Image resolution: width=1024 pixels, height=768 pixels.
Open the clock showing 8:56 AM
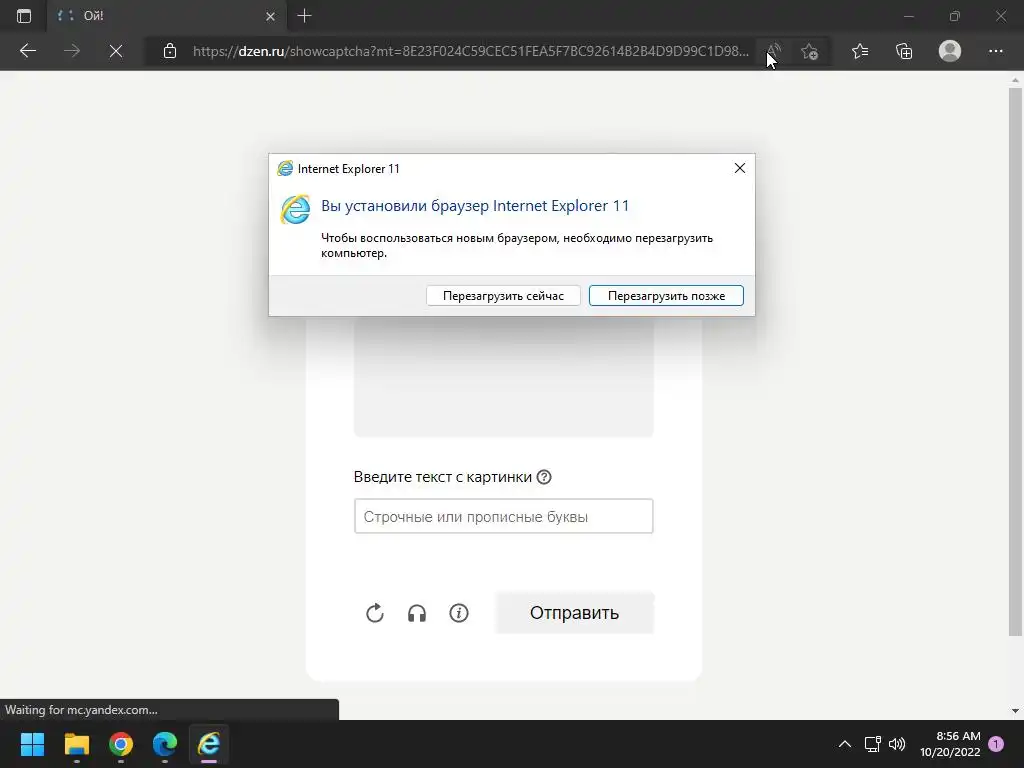point(950,744)
